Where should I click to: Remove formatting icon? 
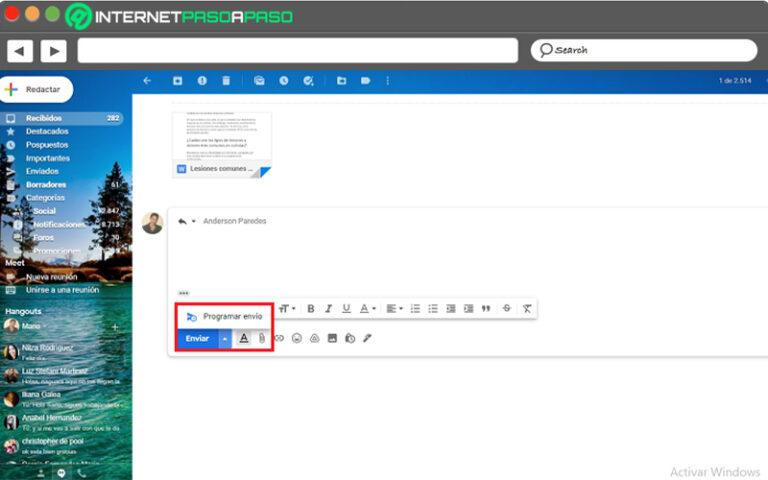point(527,309)
